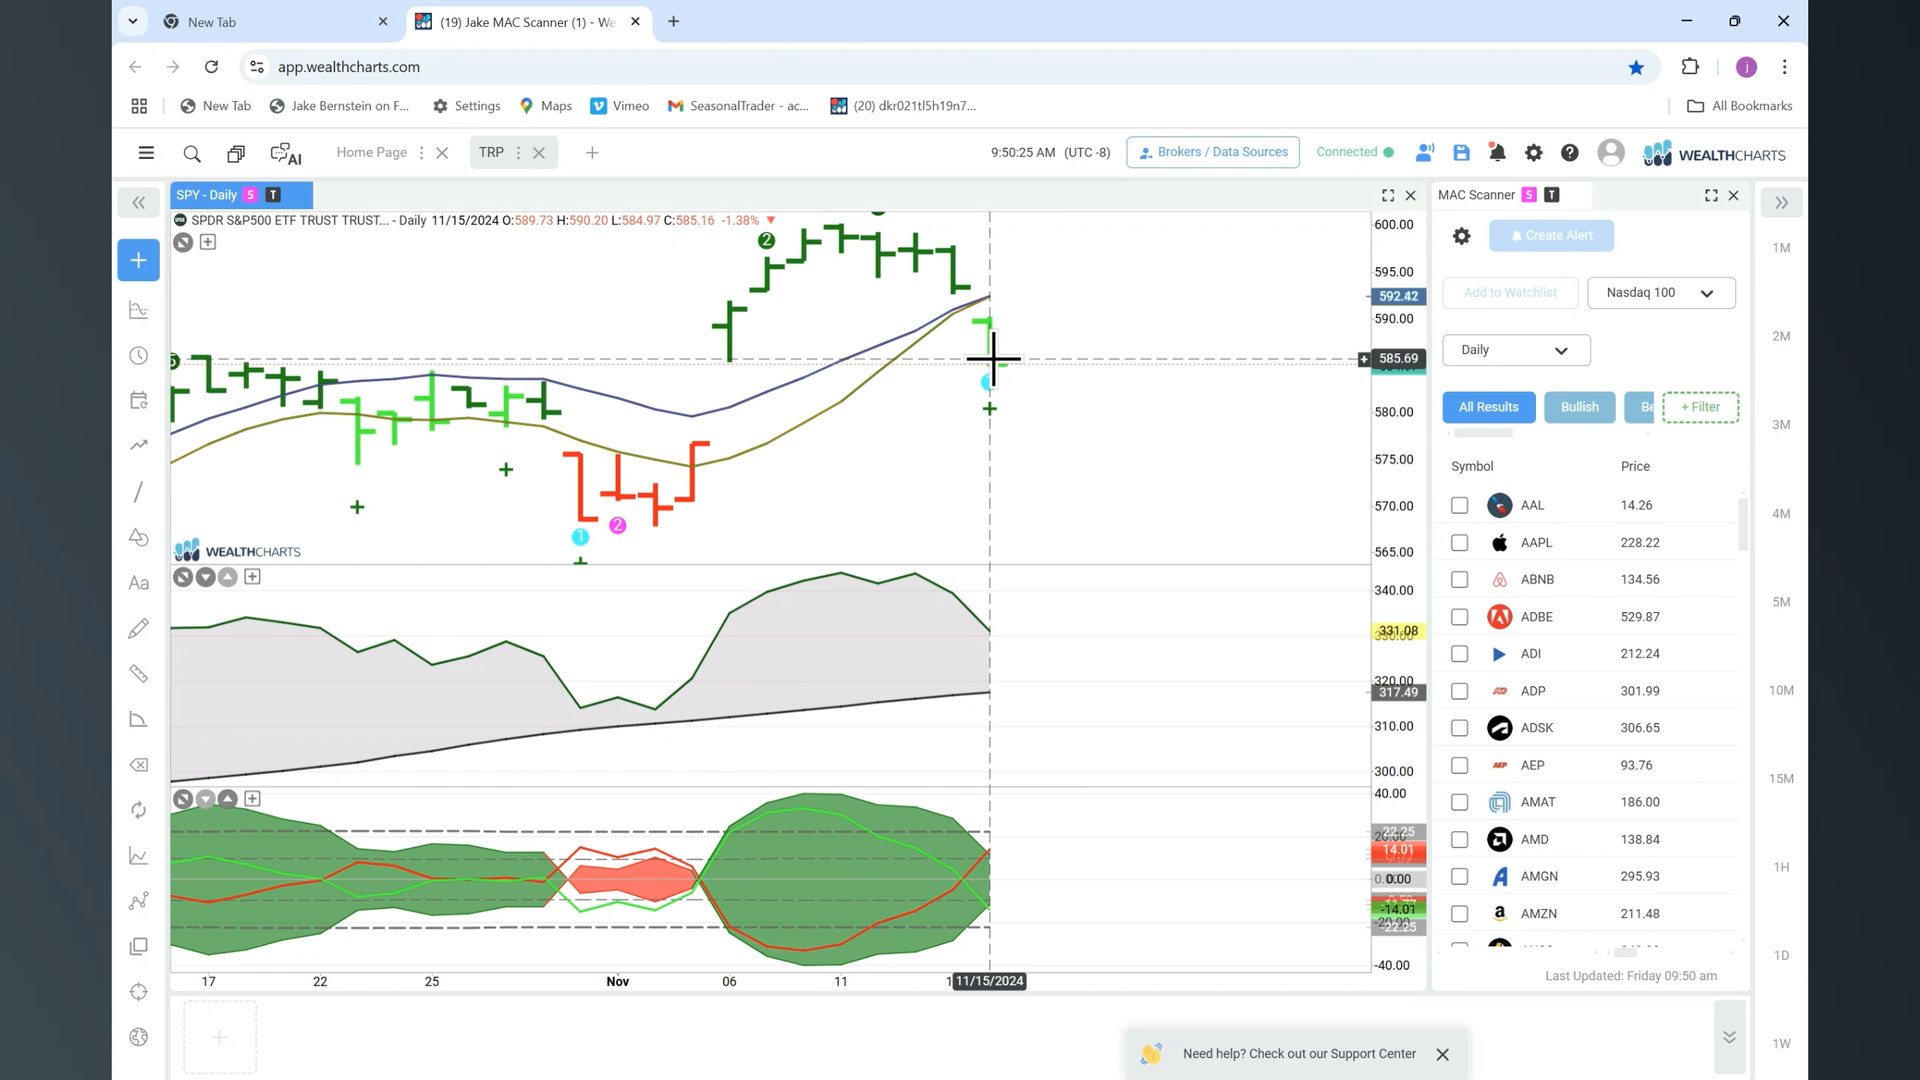Select the 1D timeframe in right bar
Image resolution: width=1920 pixels, height=1080 pixels.
(x=1781, y=956)
